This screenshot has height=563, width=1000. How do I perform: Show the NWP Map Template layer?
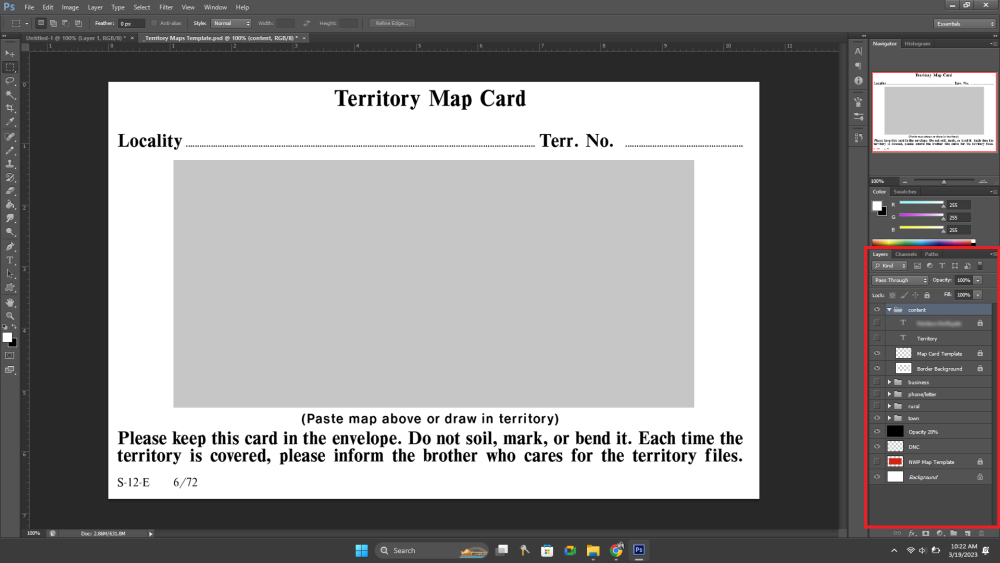pyautogui.click(x=877, y=462)
